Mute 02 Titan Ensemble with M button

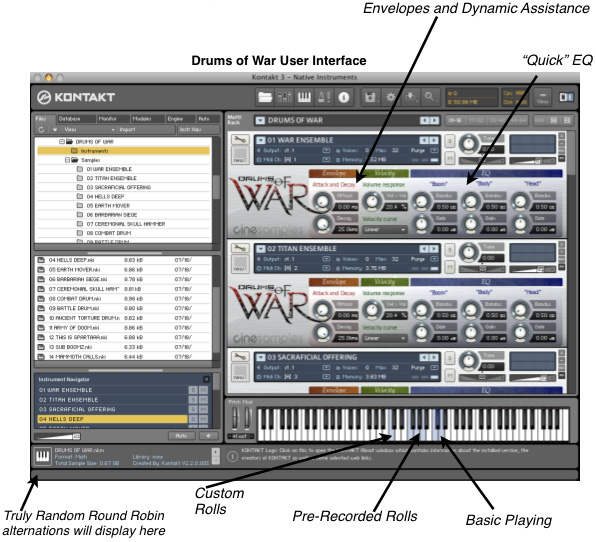tap(450, 266)
